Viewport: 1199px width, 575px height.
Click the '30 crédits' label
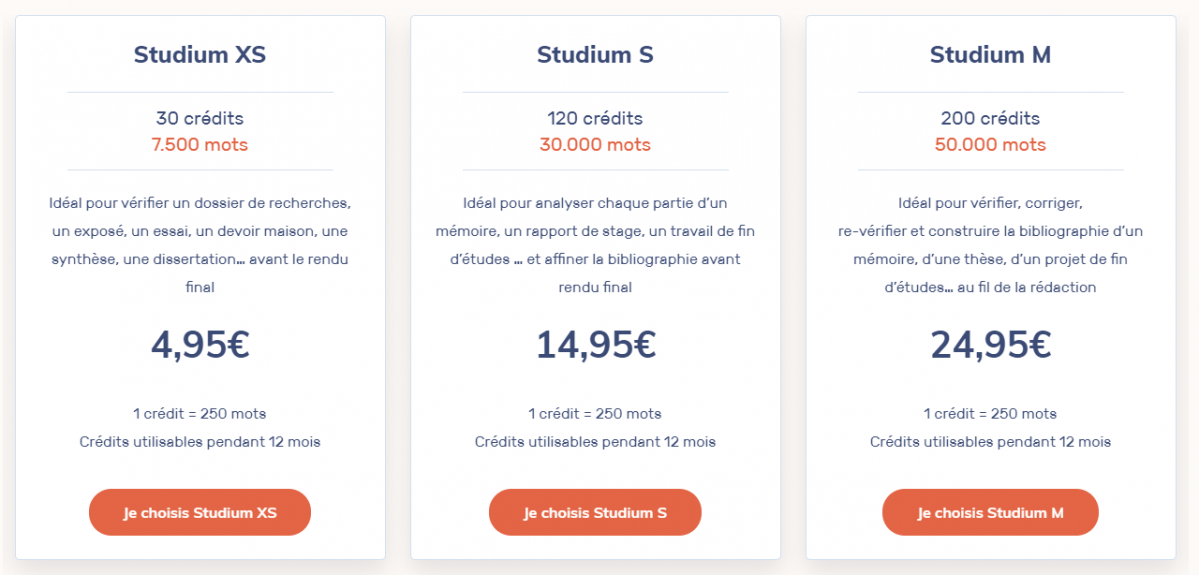200,118
